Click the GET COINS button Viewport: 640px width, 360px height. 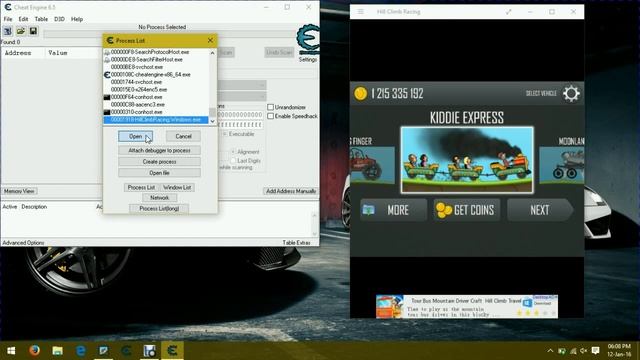(x=467, y=210)
